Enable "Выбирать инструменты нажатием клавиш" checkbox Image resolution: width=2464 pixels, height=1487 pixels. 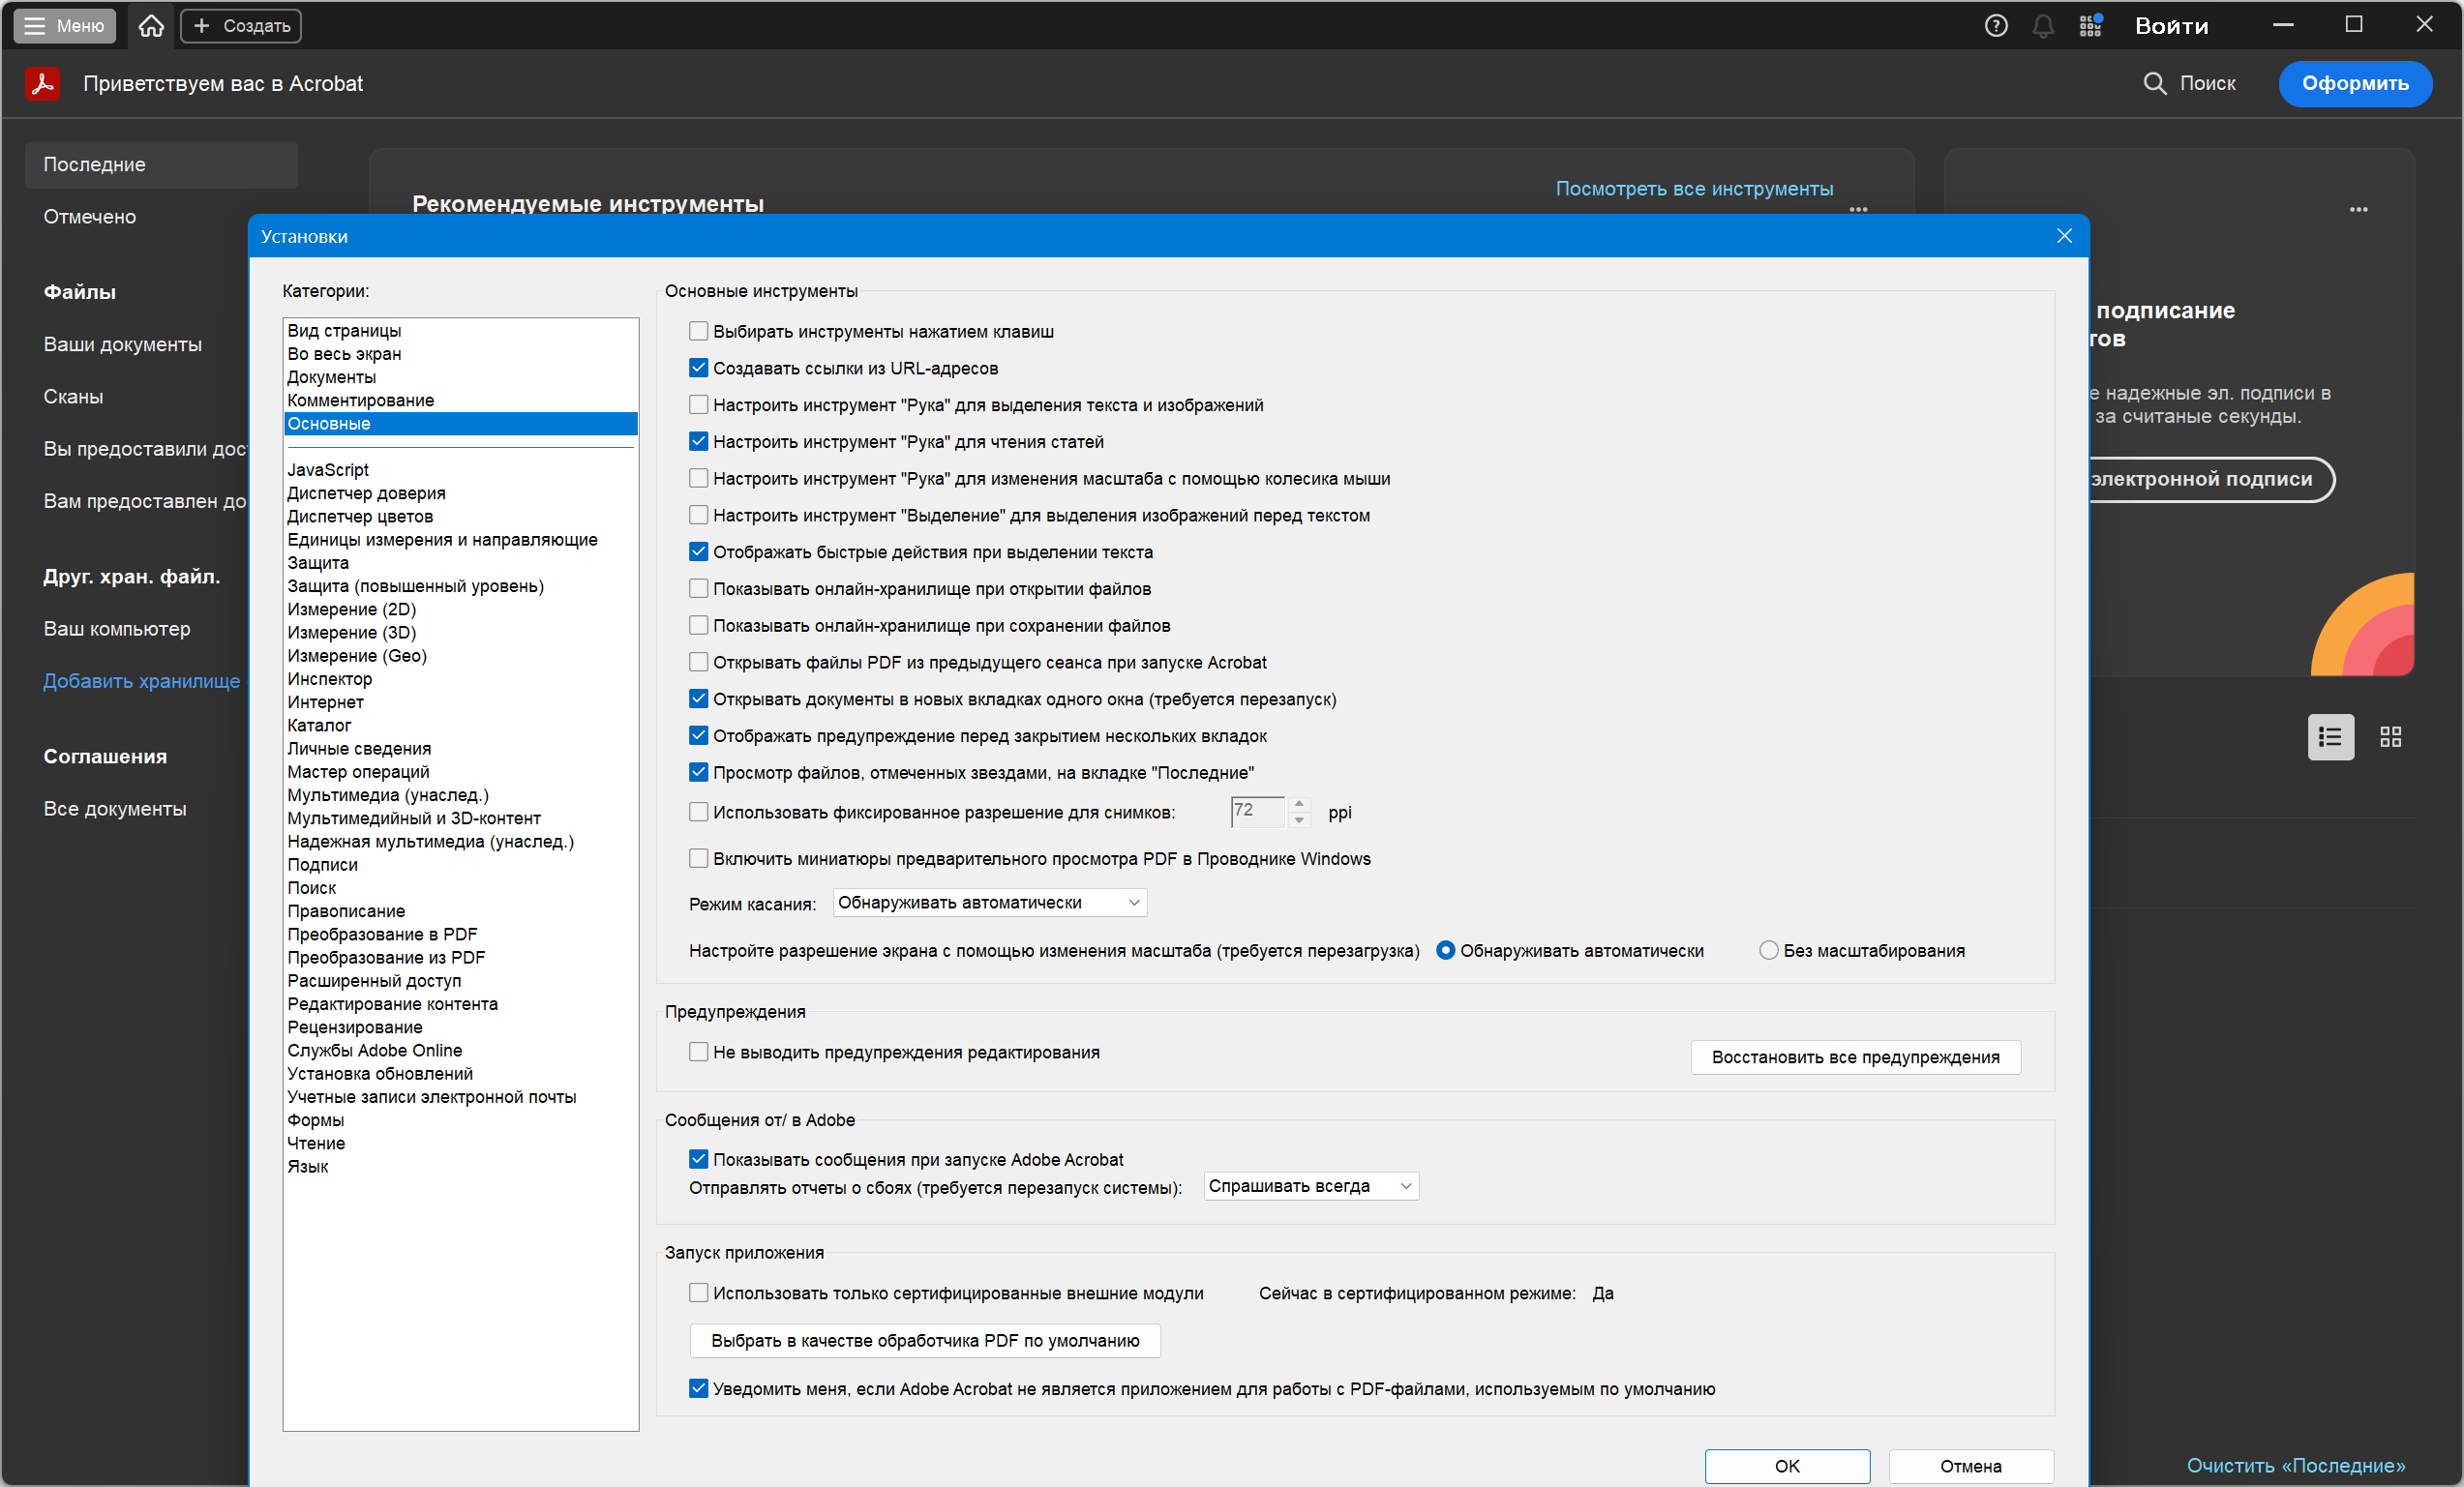(698, 331)
